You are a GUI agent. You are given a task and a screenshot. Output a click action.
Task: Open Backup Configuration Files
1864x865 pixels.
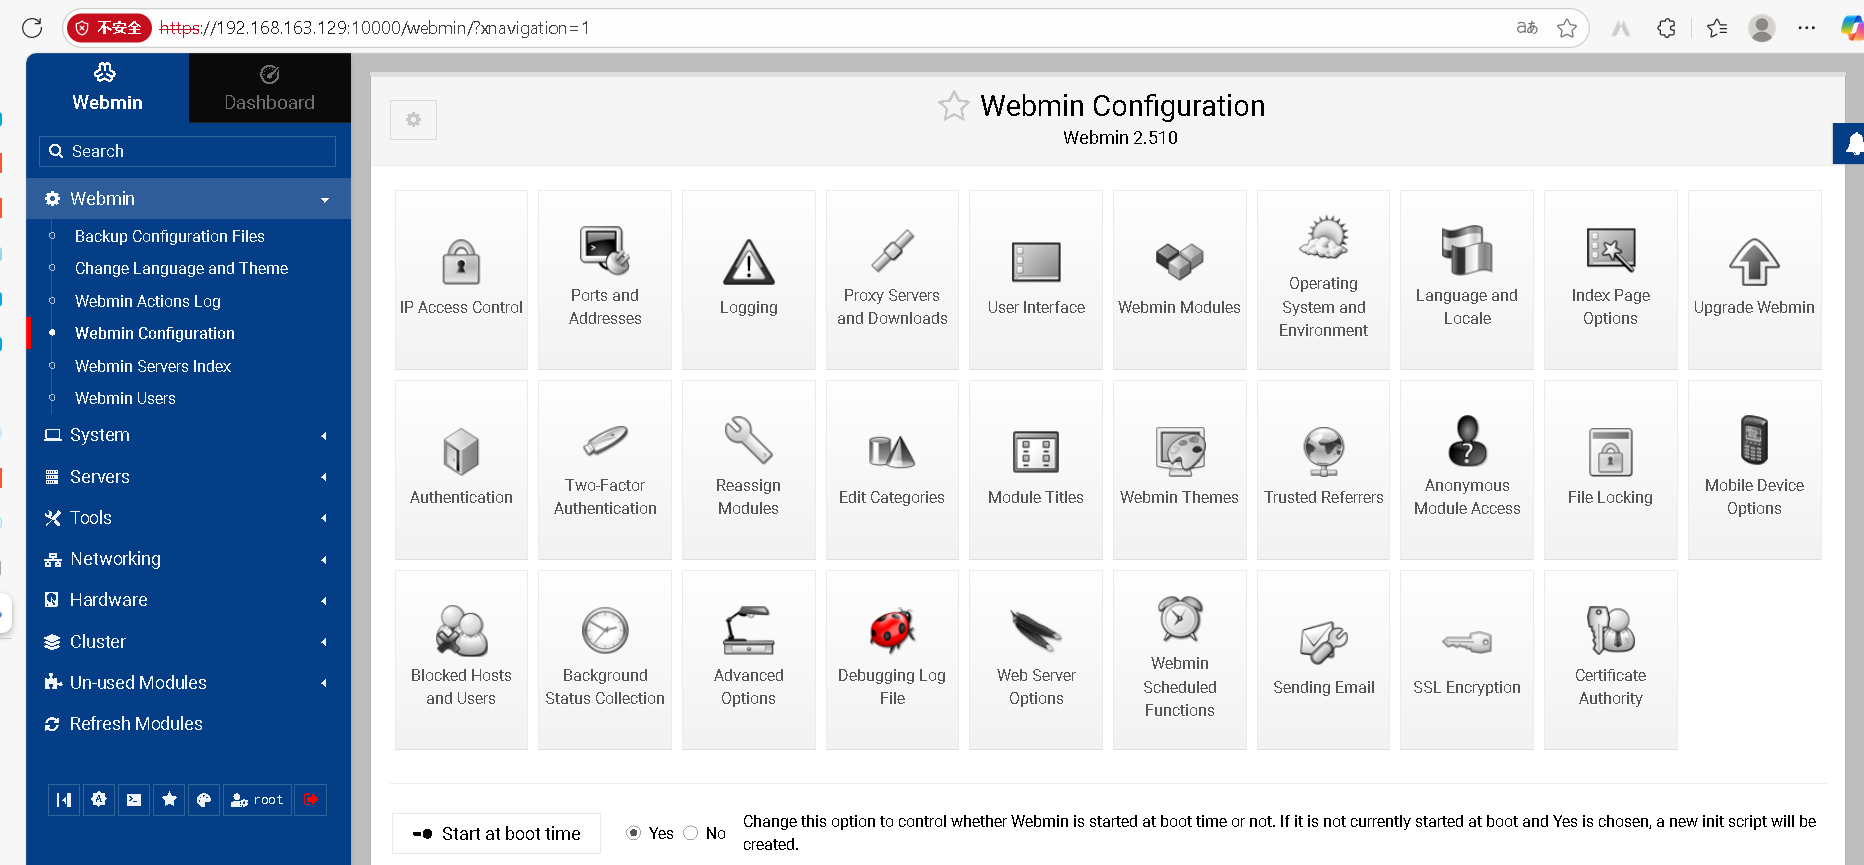point(170,236)
